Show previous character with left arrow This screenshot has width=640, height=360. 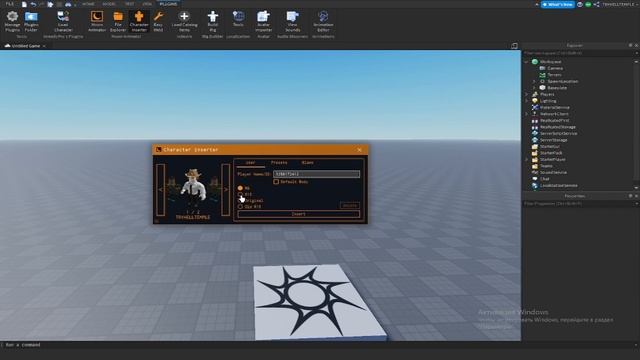[x=160, y=189]
